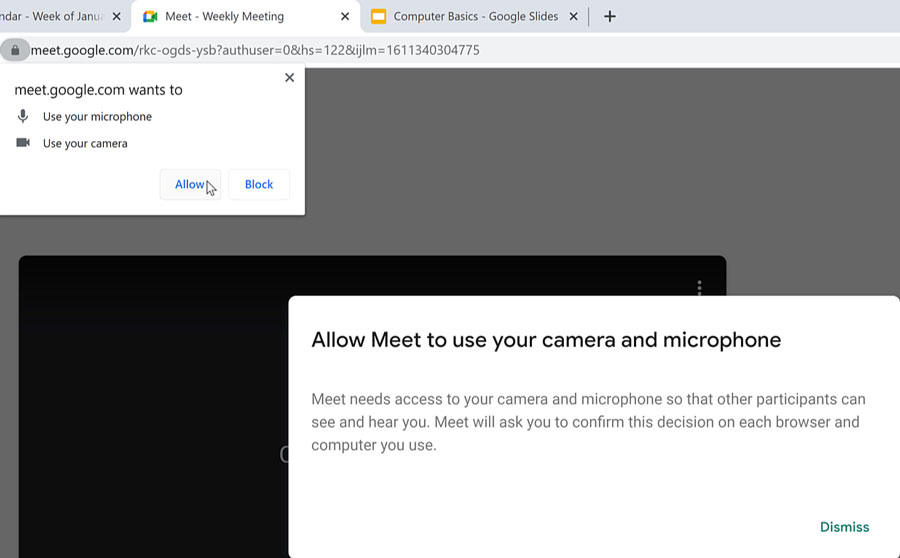
Task: Block microphone and camera access
Action: 259,184
